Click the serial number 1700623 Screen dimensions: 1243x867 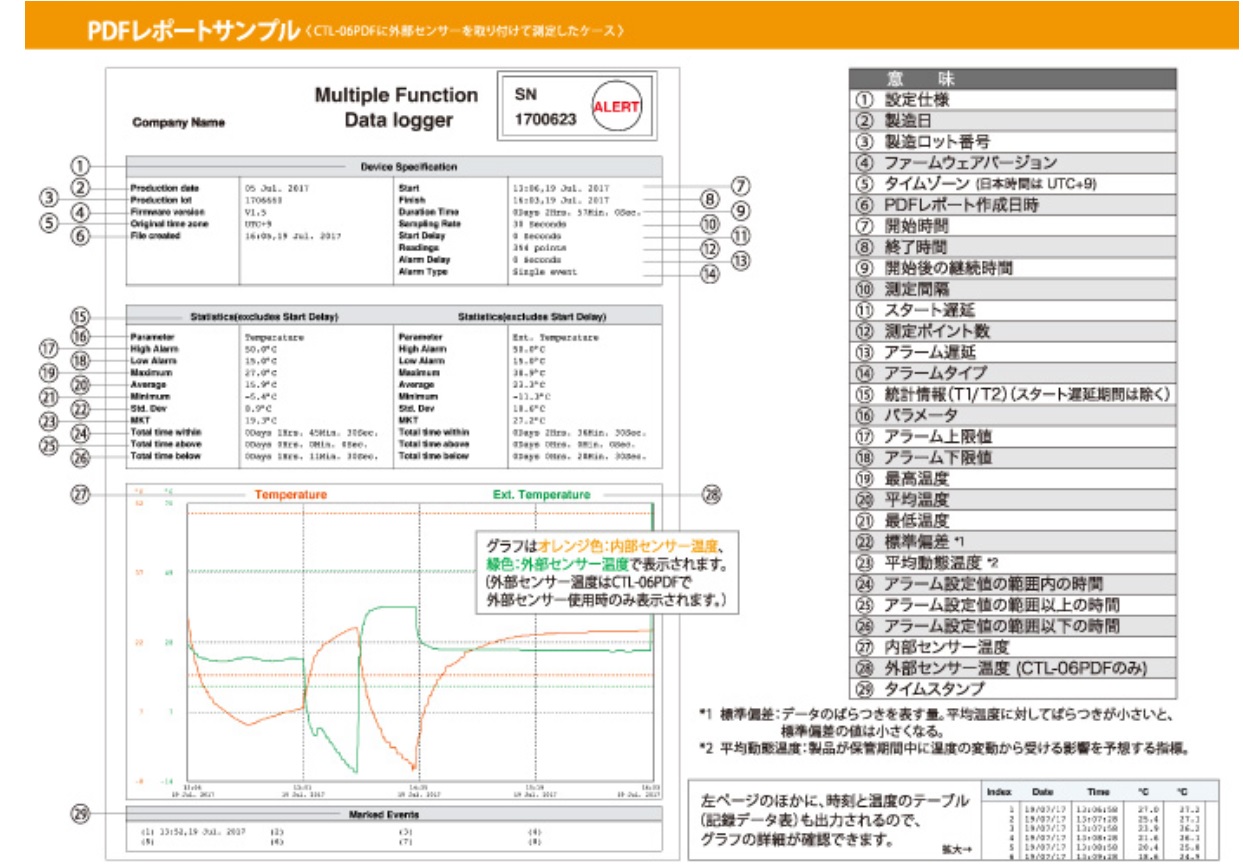click(545, 119)
